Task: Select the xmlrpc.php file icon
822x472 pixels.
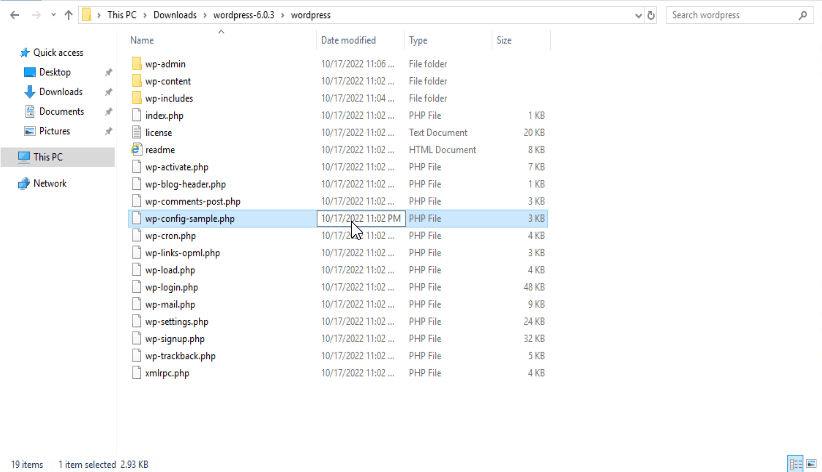Action: [136, 373]
